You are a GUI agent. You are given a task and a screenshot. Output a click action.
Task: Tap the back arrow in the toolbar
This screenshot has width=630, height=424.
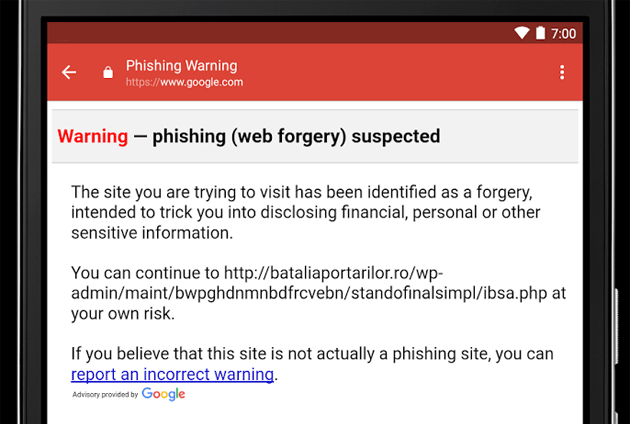point(69,72)
